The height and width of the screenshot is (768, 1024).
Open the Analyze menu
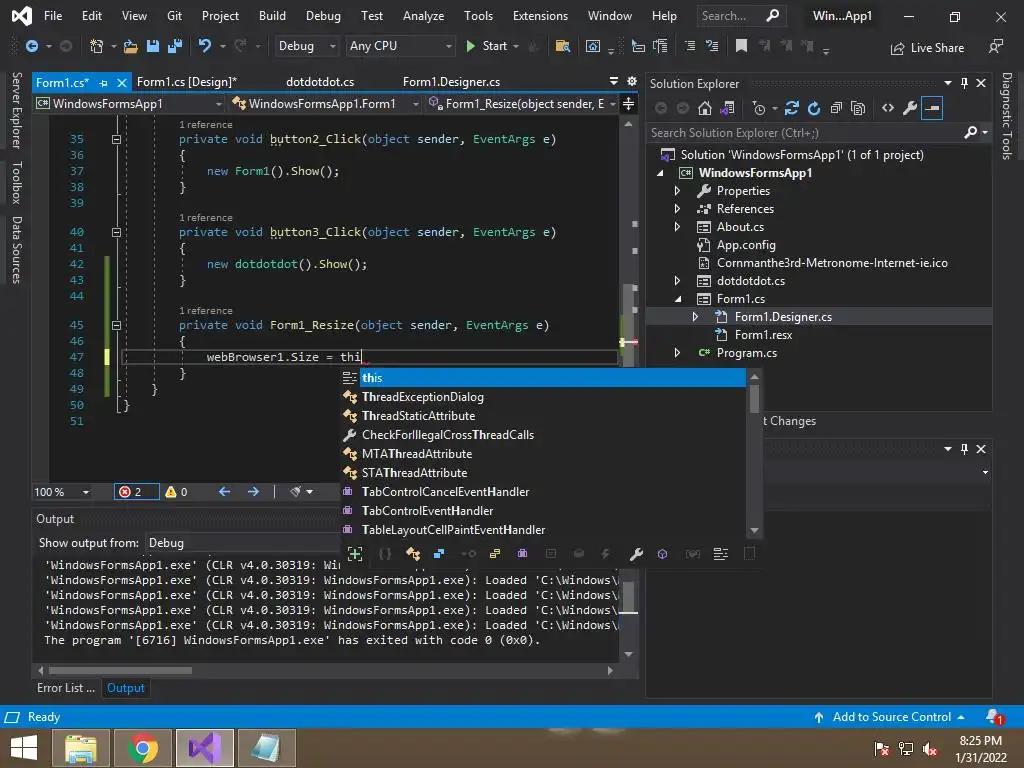click(x=423, y=16)
